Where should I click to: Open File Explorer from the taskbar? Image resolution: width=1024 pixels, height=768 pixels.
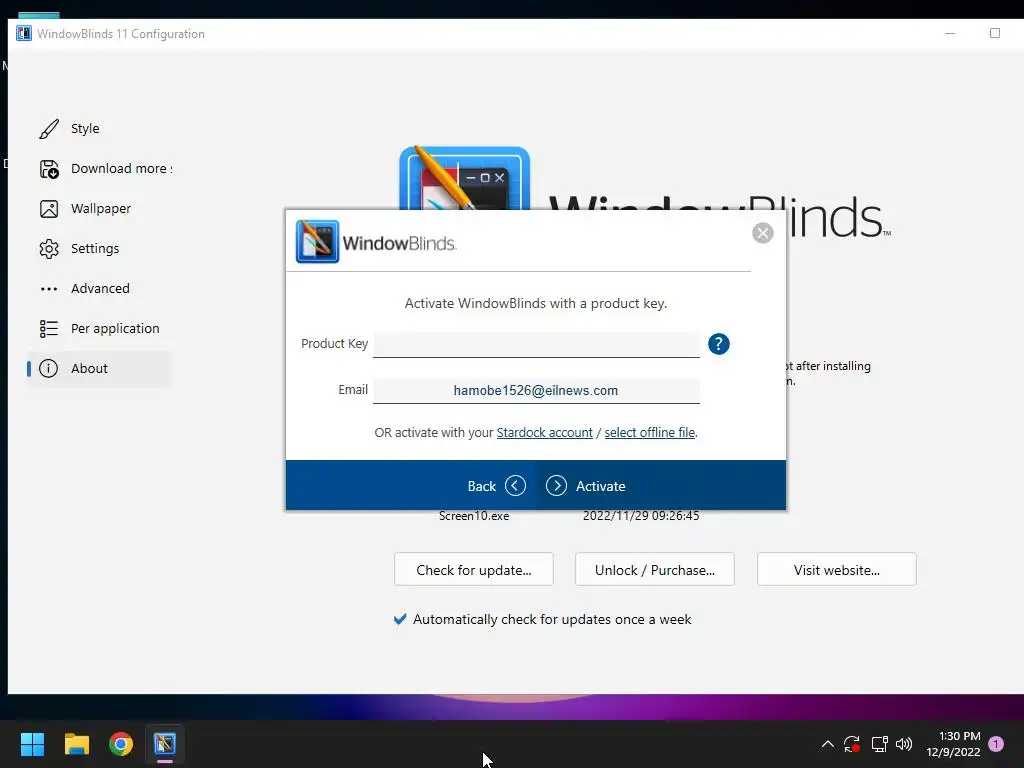click(76, 744)
